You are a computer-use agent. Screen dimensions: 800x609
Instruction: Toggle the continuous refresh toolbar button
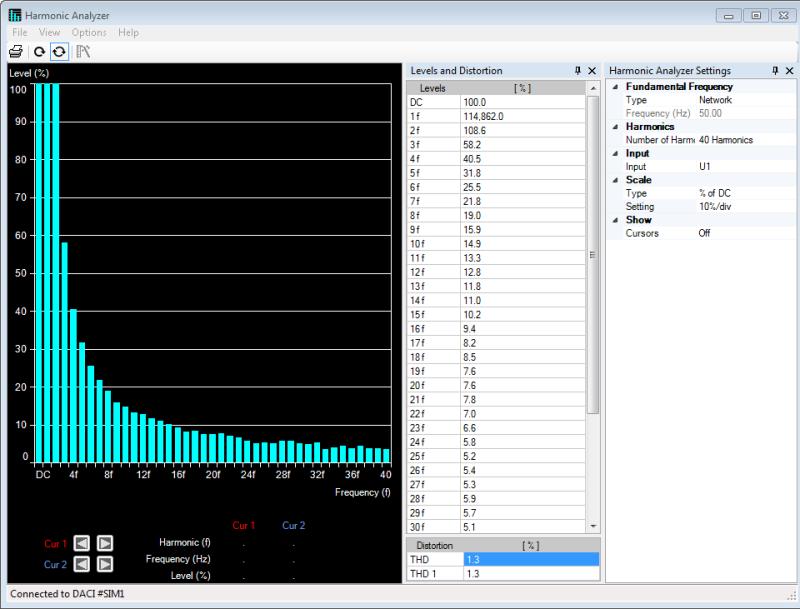pyautogui.click(x=59, y=51)
